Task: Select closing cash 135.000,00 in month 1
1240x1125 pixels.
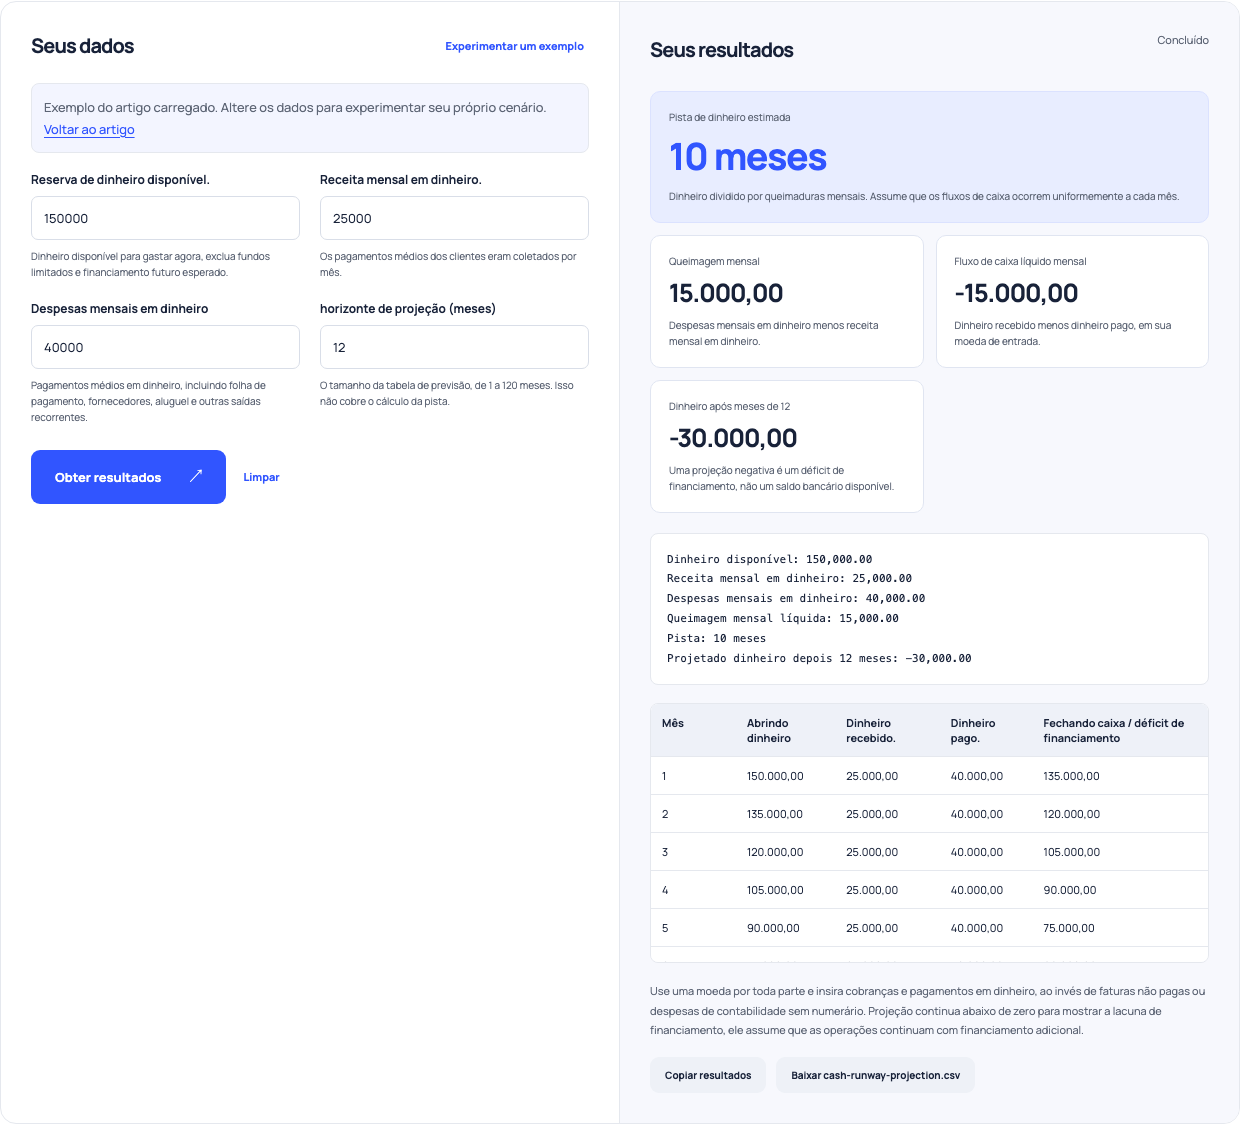Action: 1071,776
